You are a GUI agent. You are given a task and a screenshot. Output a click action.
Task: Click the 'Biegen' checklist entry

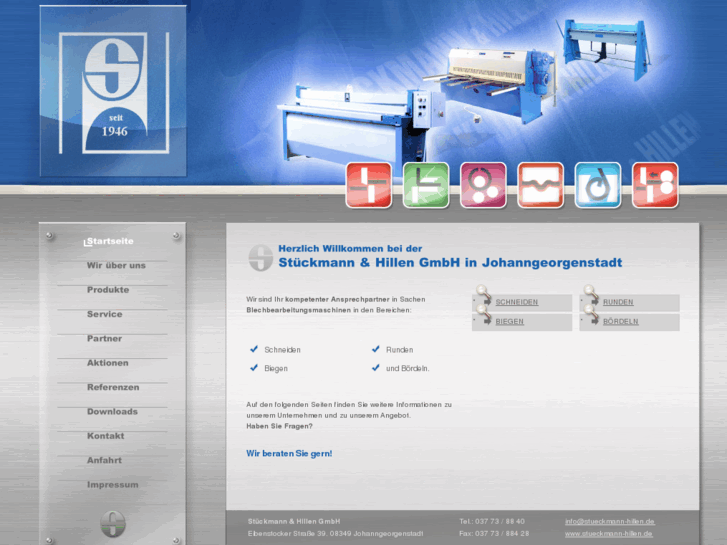point(276,368)
